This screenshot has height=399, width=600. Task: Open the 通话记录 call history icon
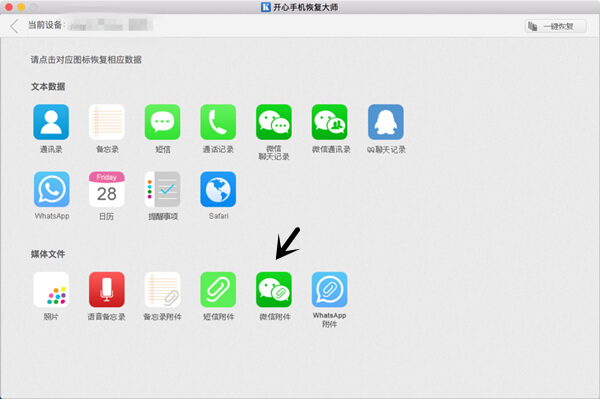218,122
